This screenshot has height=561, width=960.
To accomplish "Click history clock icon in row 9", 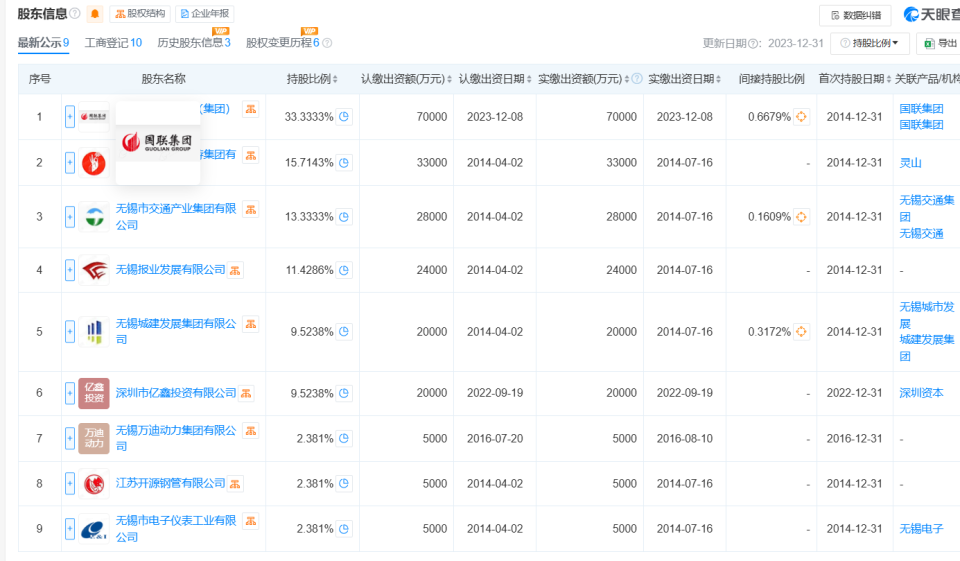I will [x=344, y=529].
